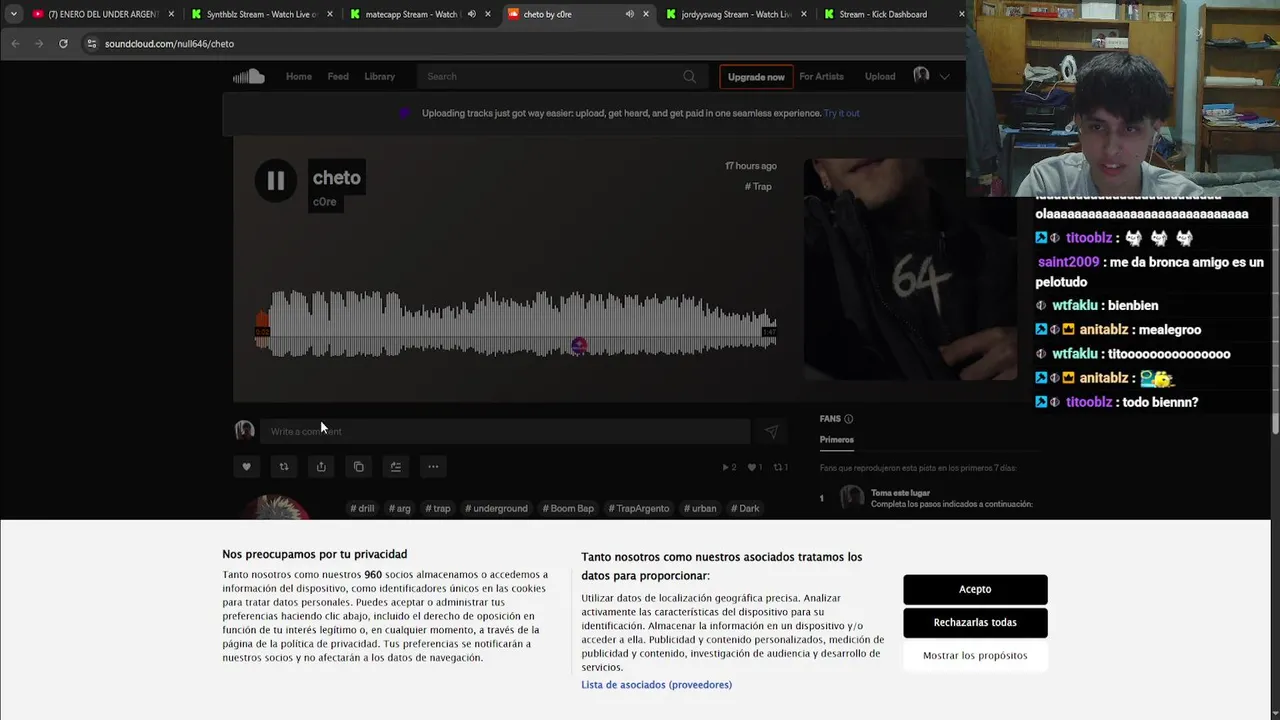Viewport: 1280px width, 720px height.
Task: Click the likes count icon
Action: coord(752,467)
